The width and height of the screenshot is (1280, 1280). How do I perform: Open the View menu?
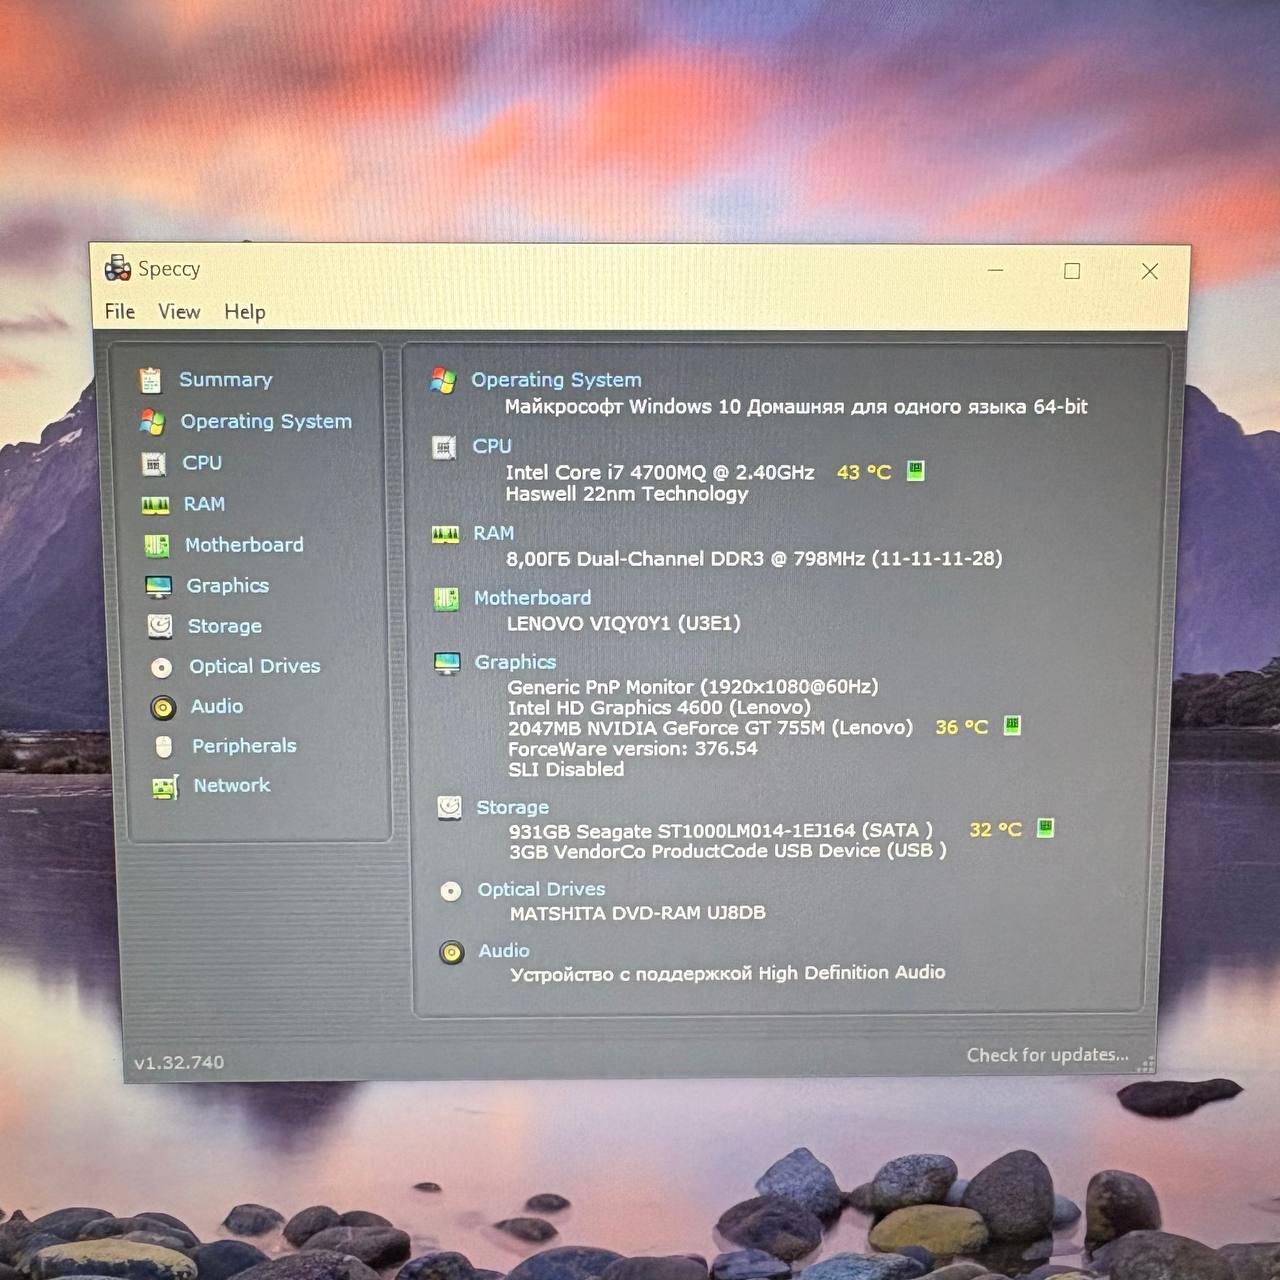pos(179,312)
